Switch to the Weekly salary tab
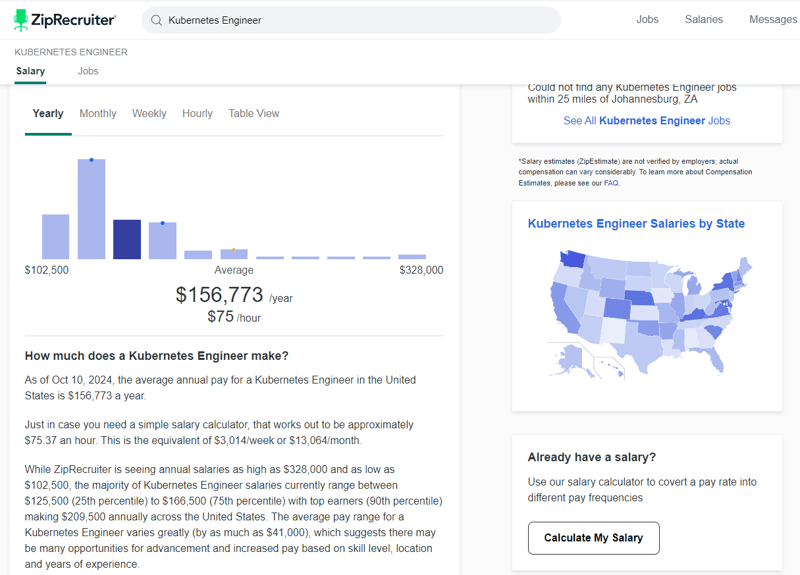This screenshot has height=575, width=800. coord(149,113)
